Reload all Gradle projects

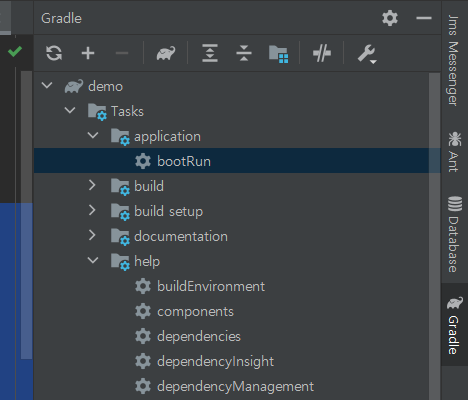54,53
